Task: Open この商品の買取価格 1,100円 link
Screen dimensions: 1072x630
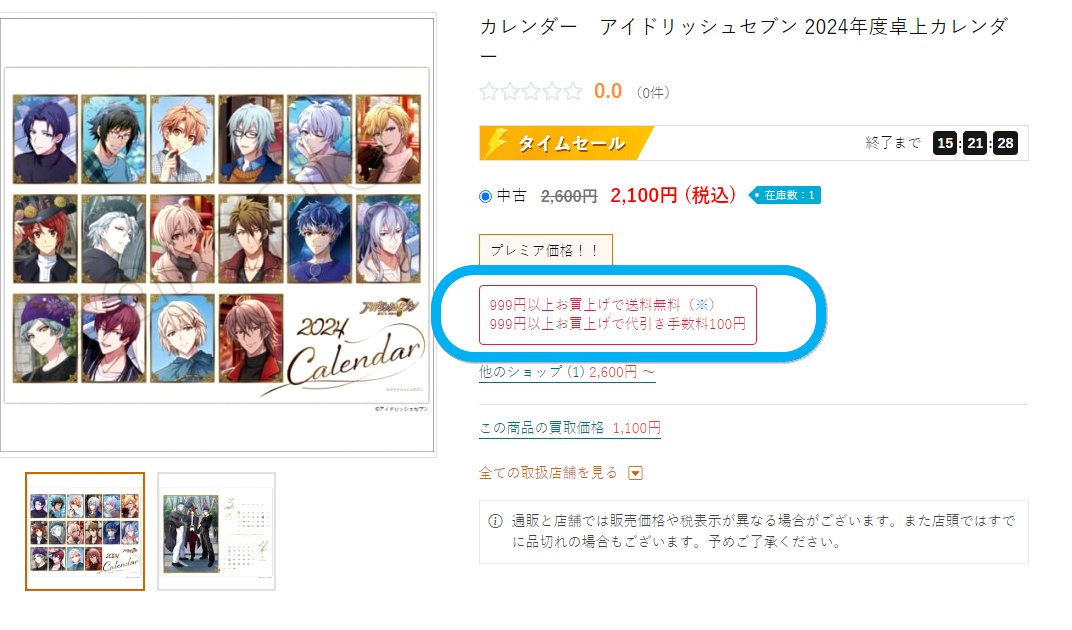Action: click(x=570, y=428)
